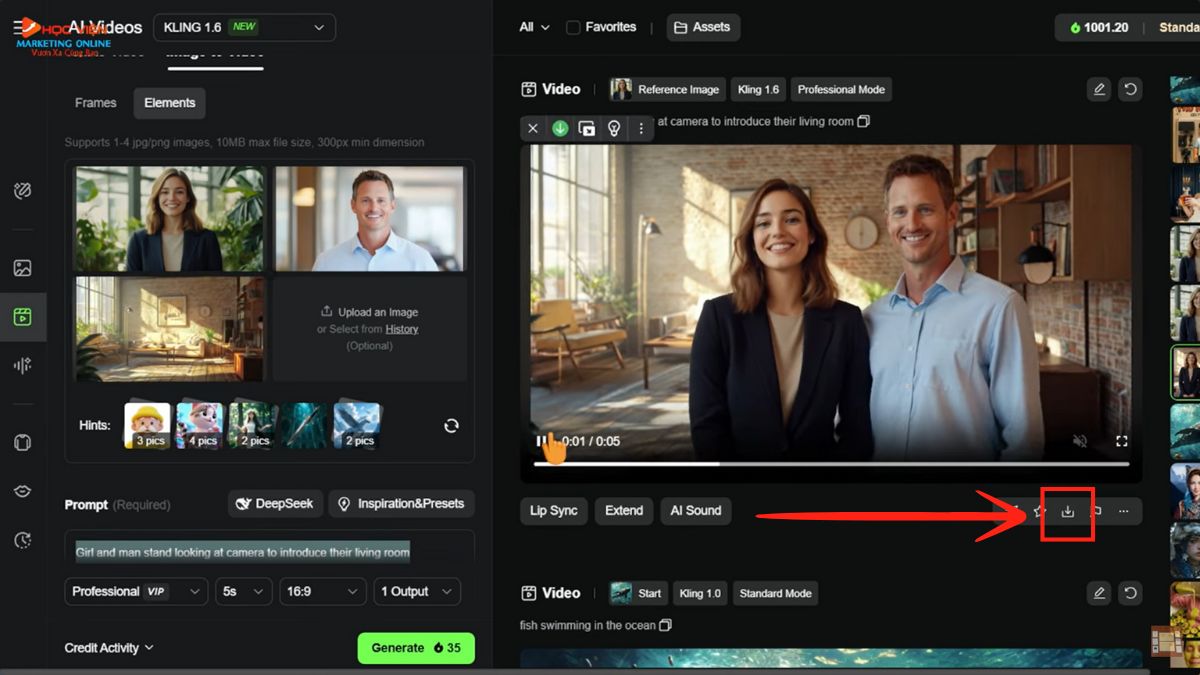The image size is (1200, 675).
Task: Open the KLING 1.6 model dropdown
Action: [244, 27]
